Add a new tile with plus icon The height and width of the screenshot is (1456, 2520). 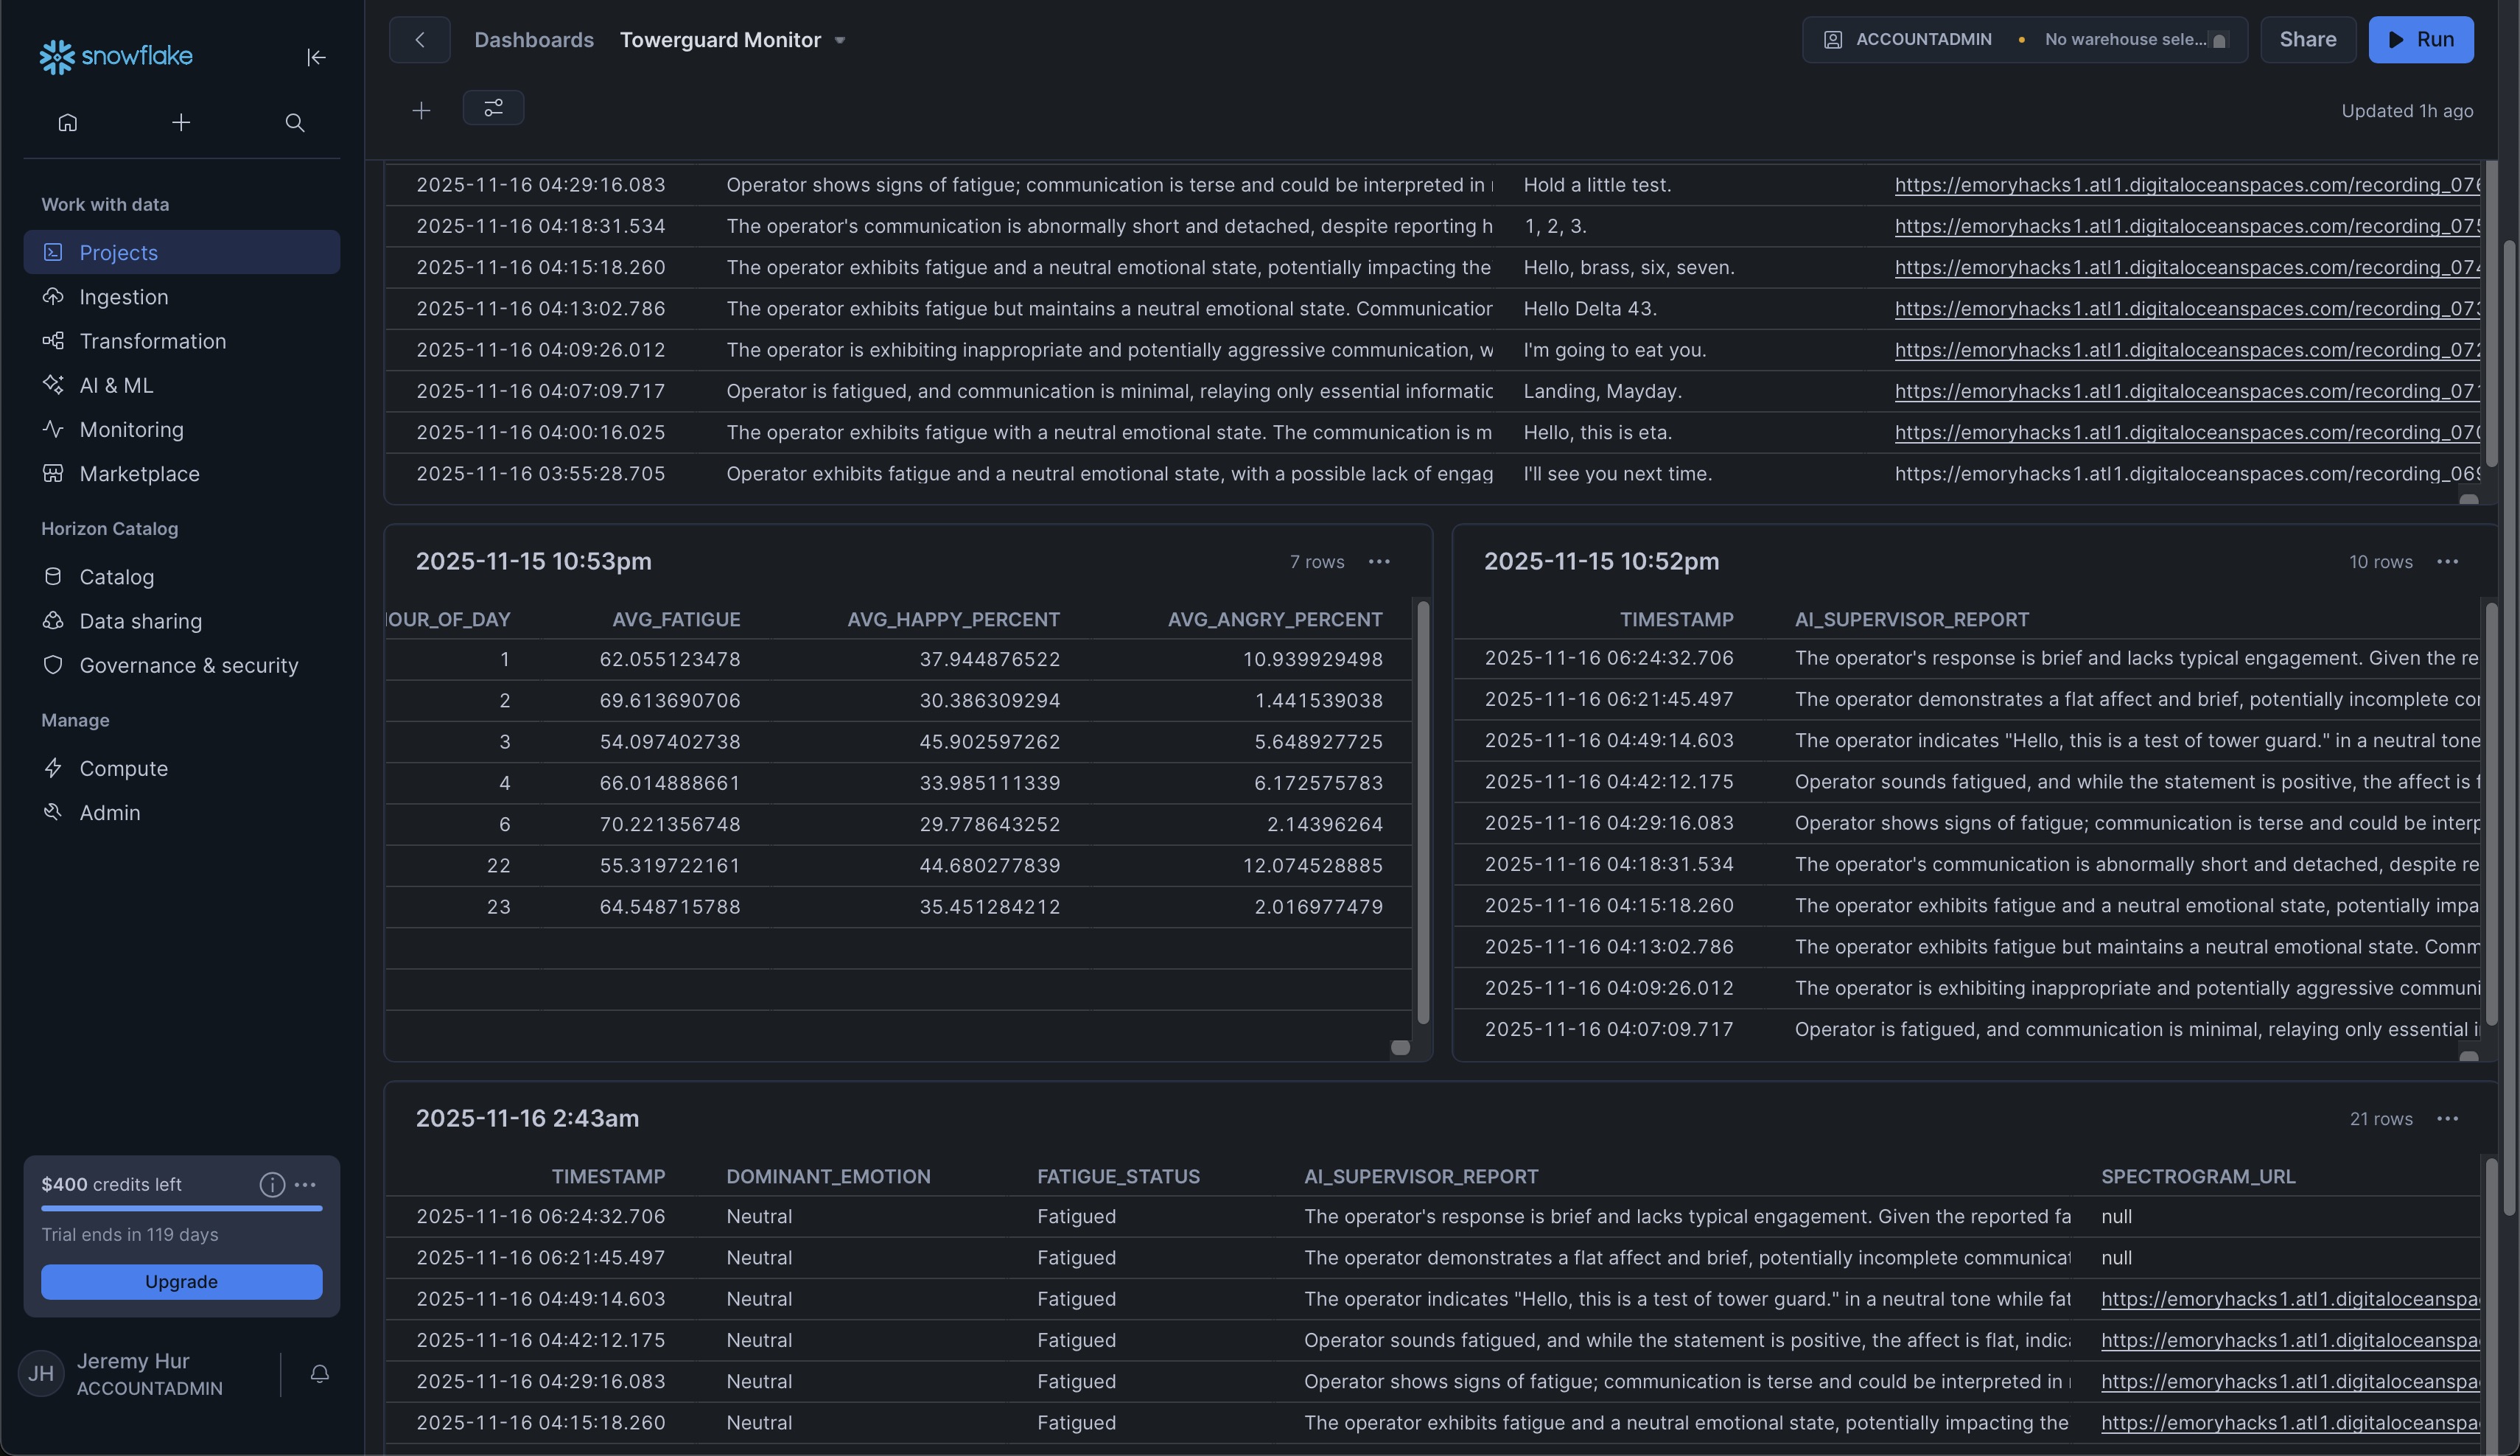421,111
